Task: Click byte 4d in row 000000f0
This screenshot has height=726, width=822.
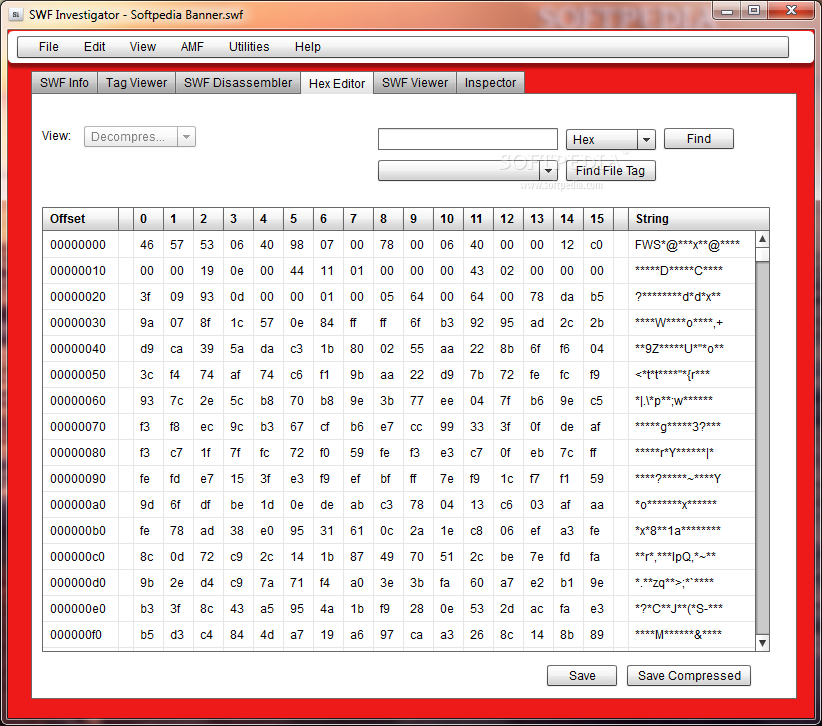Action: click(267, 635)
